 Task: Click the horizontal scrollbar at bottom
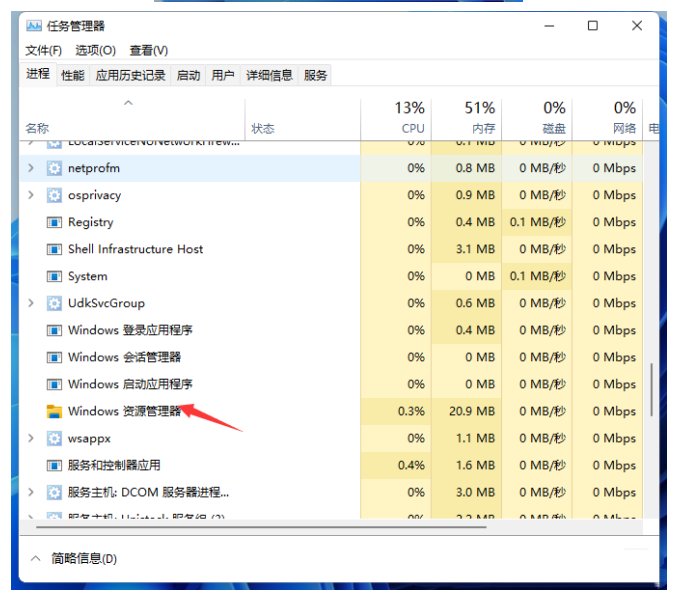261,527
